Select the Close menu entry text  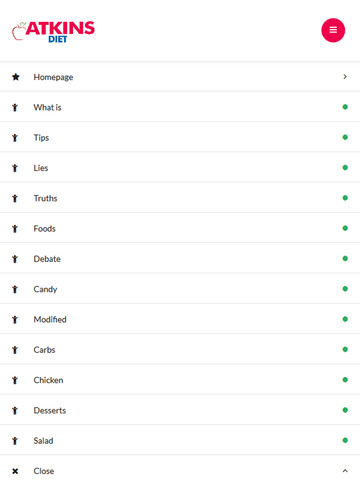[44, 471]
